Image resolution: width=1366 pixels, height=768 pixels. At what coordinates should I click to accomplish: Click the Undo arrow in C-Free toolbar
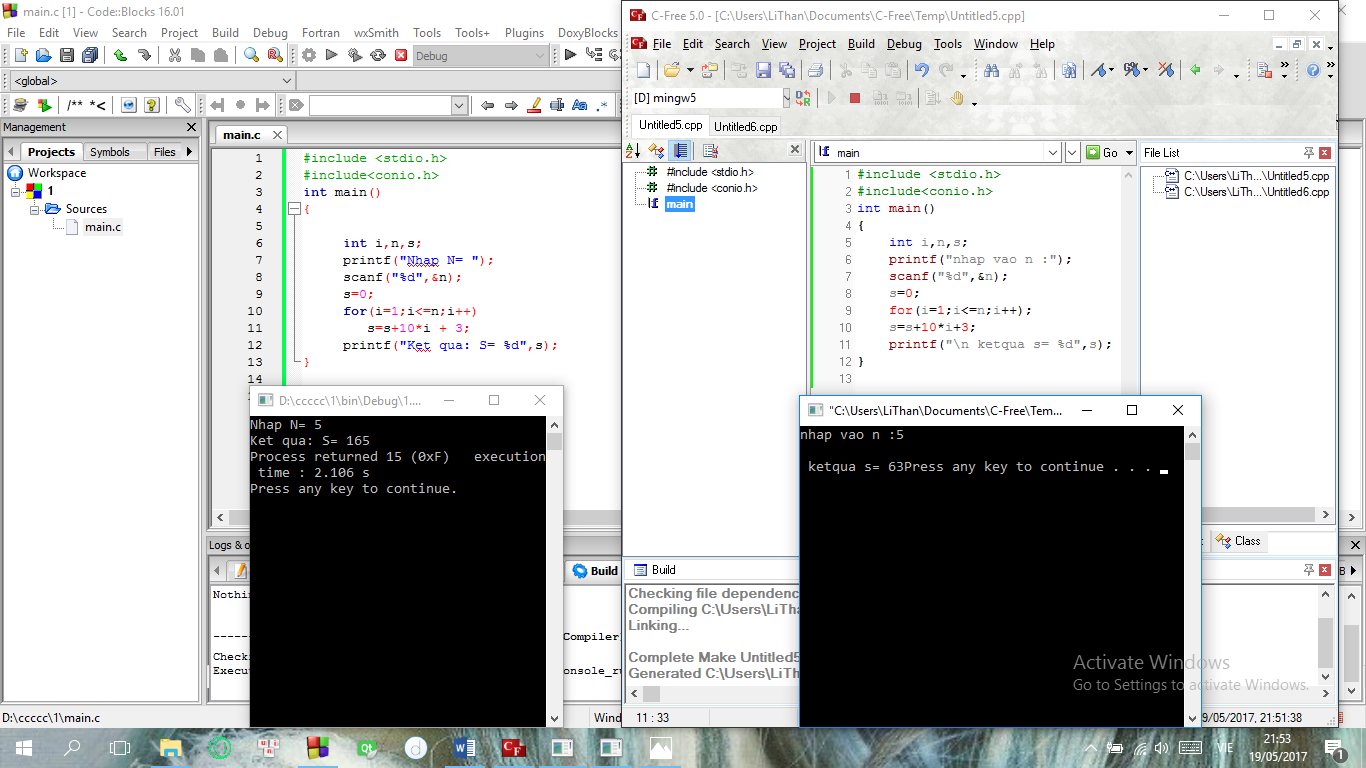point(921,70)
